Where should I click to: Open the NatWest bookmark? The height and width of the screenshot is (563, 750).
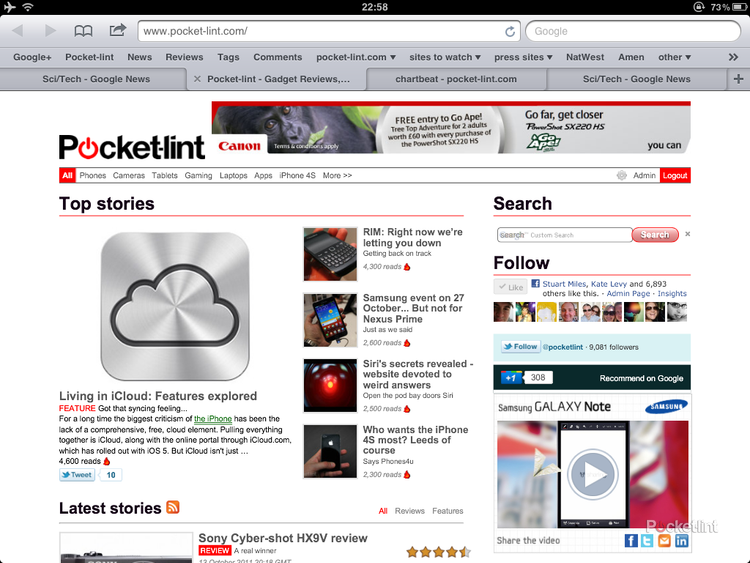click(x=585, y=57)
